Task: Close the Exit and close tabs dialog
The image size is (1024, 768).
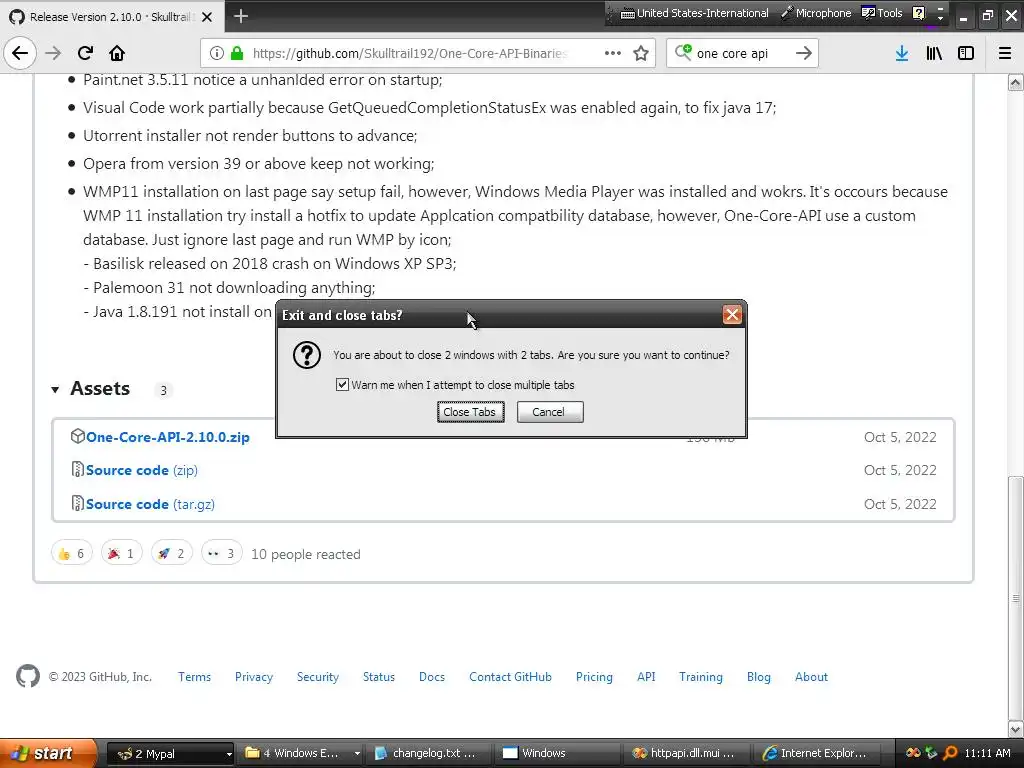Action: (732, 315)
